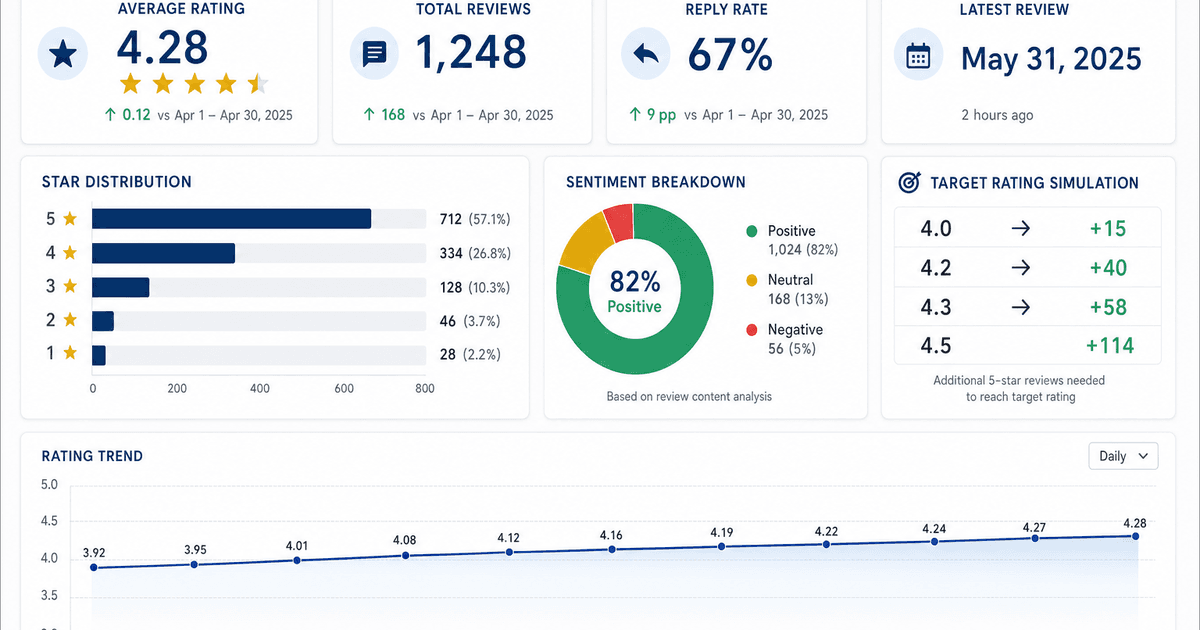Click the 1,248 total reviews figure
Image resolution: width=1200 pixels, height=630 pixels.
point(469,53)
